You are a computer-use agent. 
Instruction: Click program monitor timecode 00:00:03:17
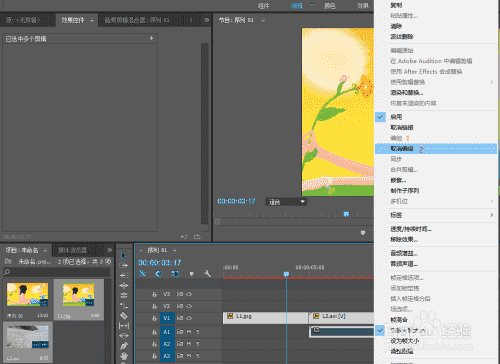[236, 201]
